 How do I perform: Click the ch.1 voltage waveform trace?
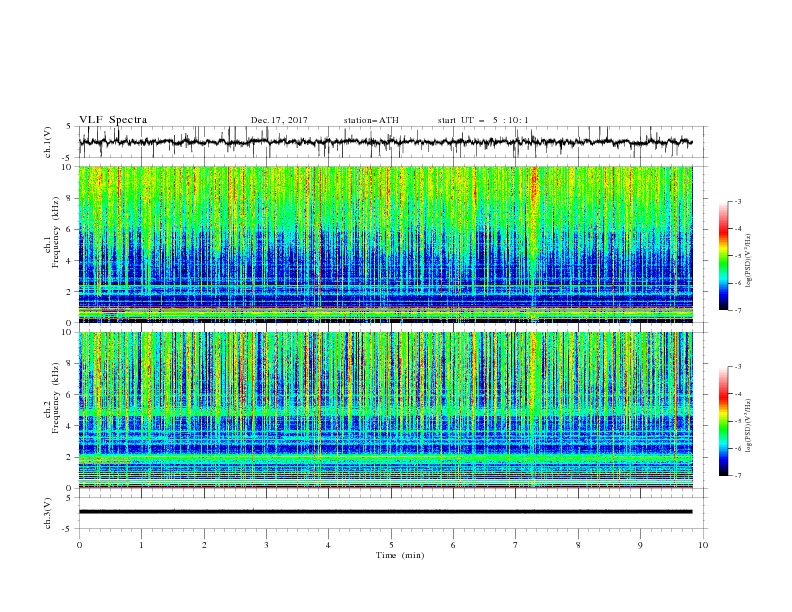[x=385, y=142]
